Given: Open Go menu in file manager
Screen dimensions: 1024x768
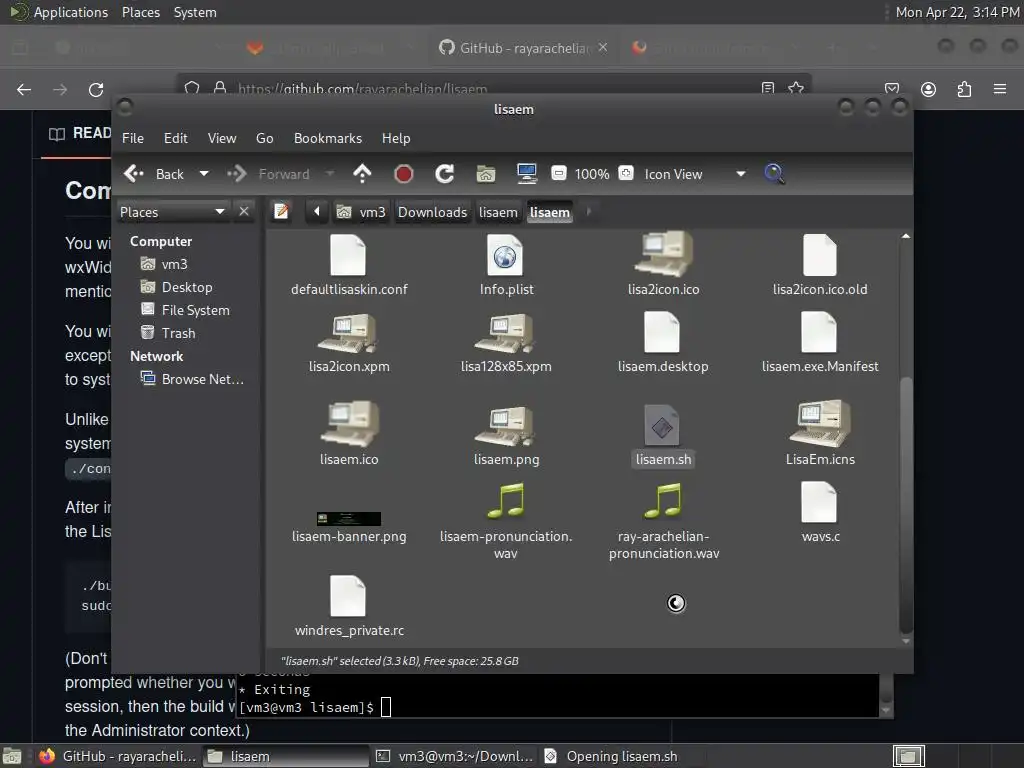Looking at the screenshot, I should point(264,138).
